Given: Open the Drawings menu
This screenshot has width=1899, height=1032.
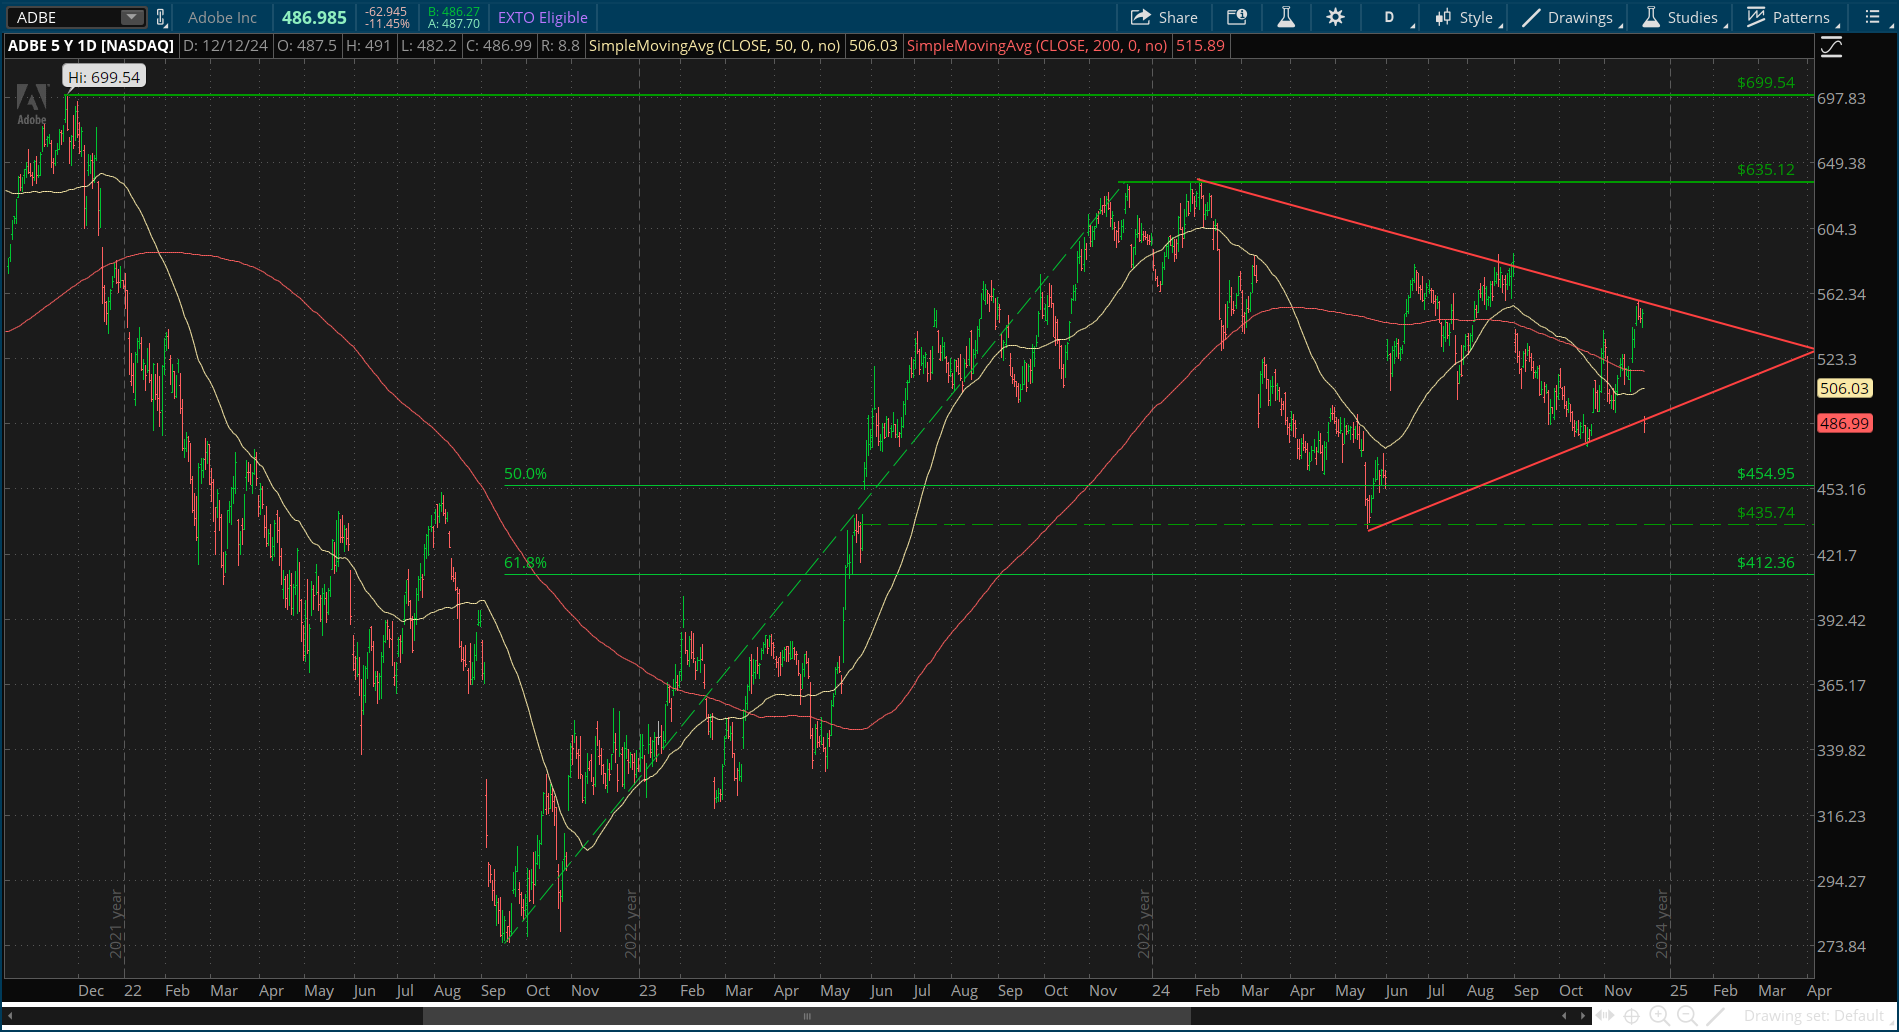Looking at the screenshot, I should tap(1568, 17).
